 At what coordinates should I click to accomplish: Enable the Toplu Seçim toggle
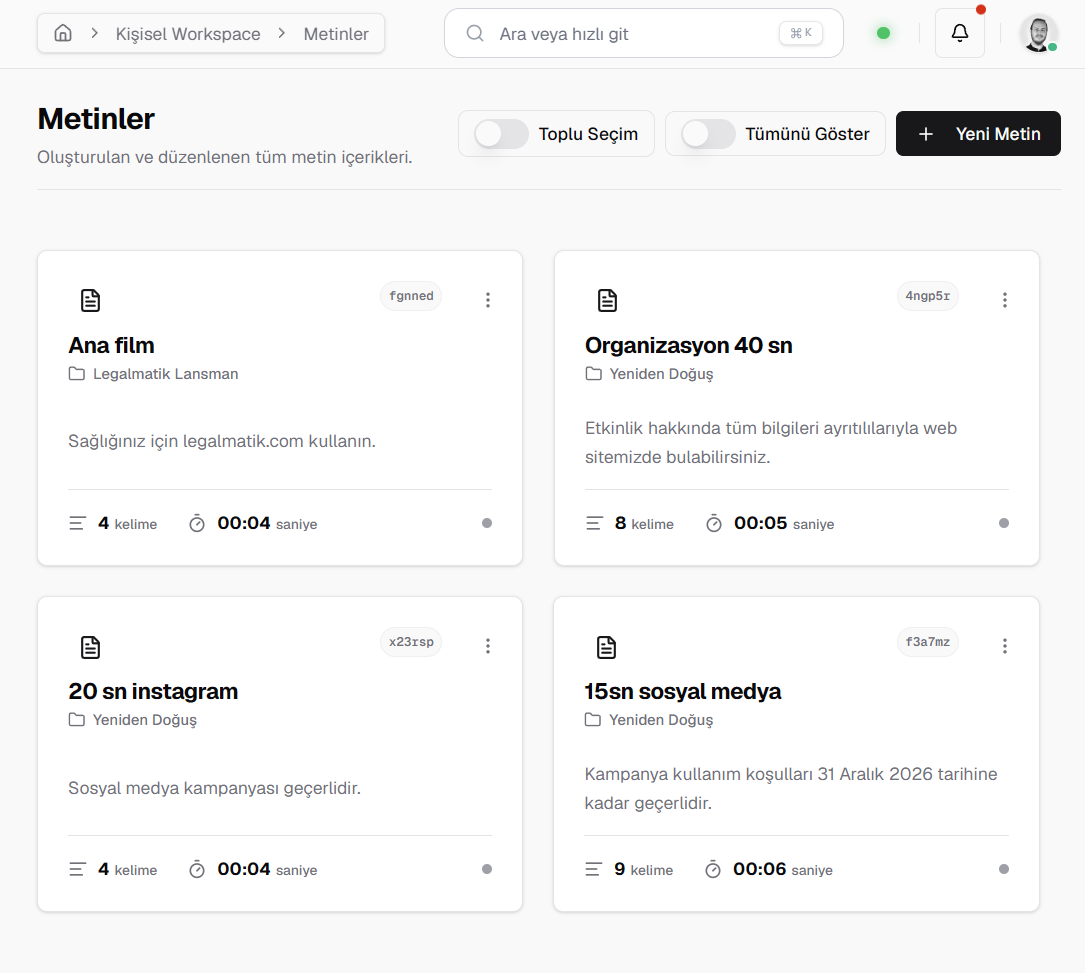tap(502, 134)
